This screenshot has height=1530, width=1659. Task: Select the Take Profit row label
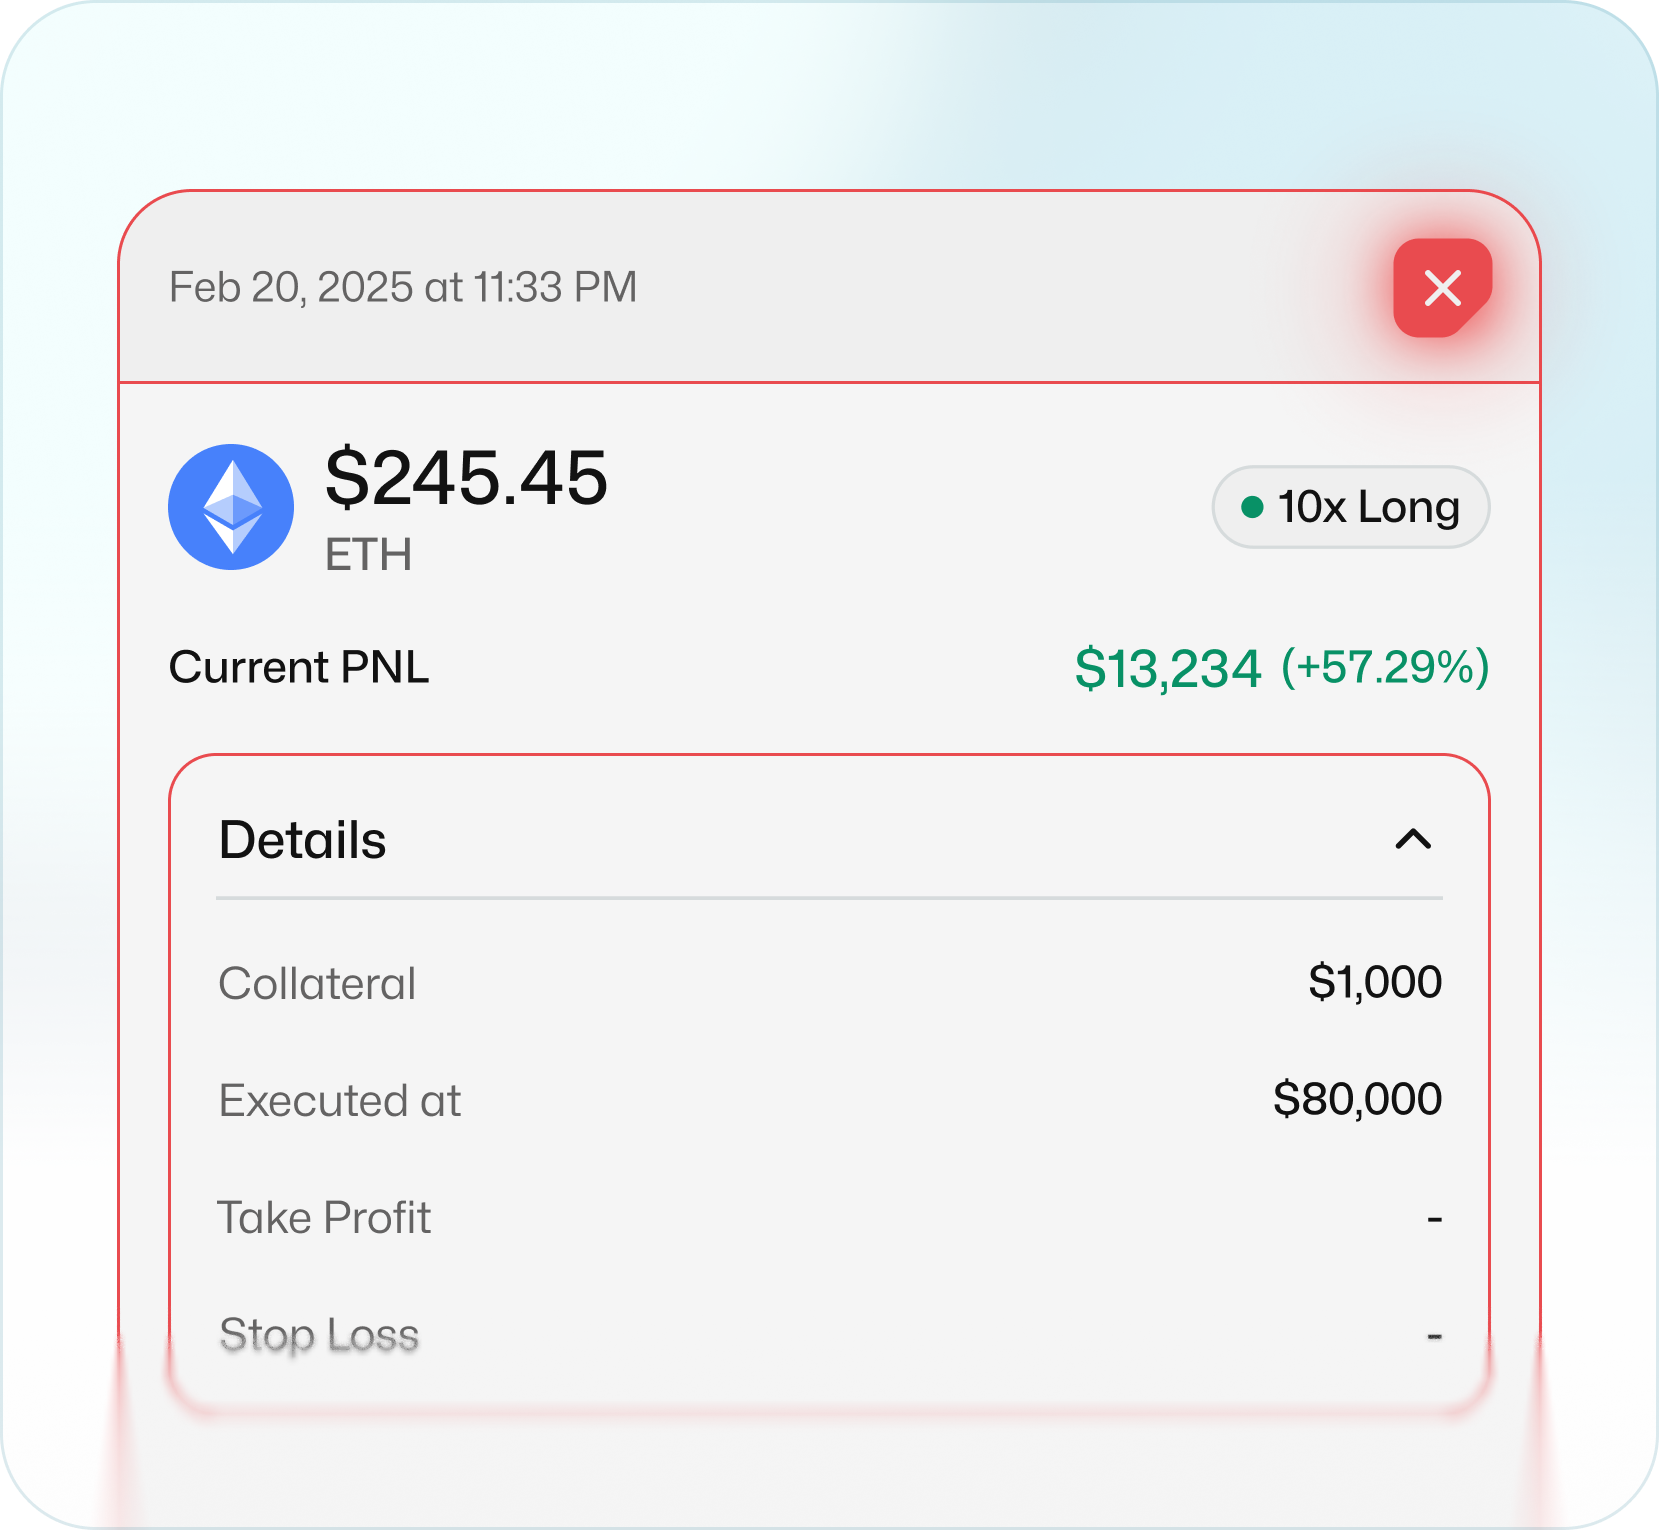(x=325, y=1218)
